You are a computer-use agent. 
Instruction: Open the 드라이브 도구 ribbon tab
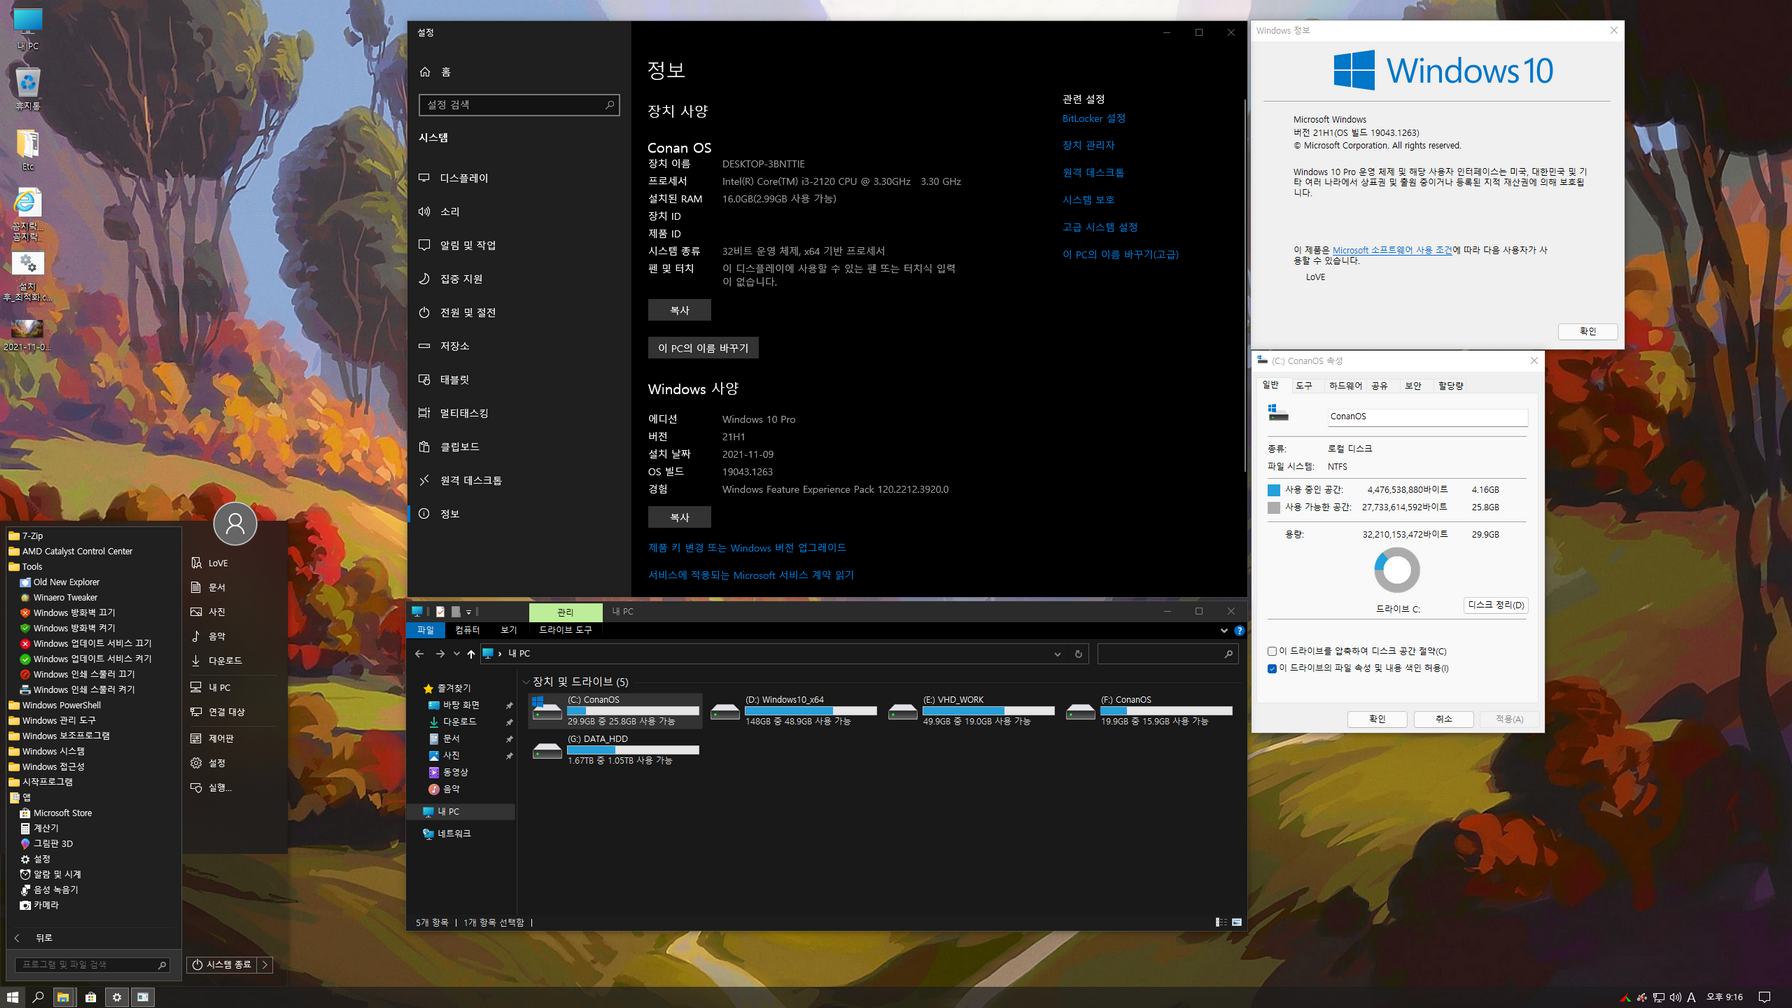click(x=565, y=630)
